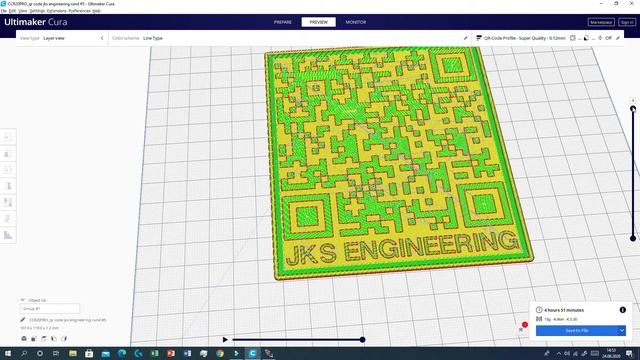The image size is (640, 360).
Task: Select the Support Blocker tool
Action: click(8, 219)
